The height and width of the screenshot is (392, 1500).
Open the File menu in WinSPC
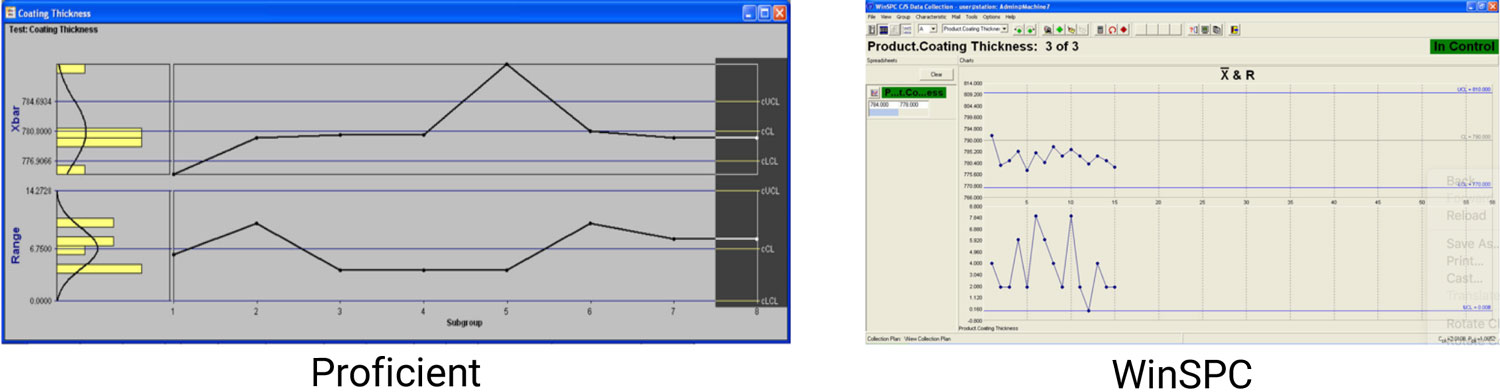coord(871,17)
